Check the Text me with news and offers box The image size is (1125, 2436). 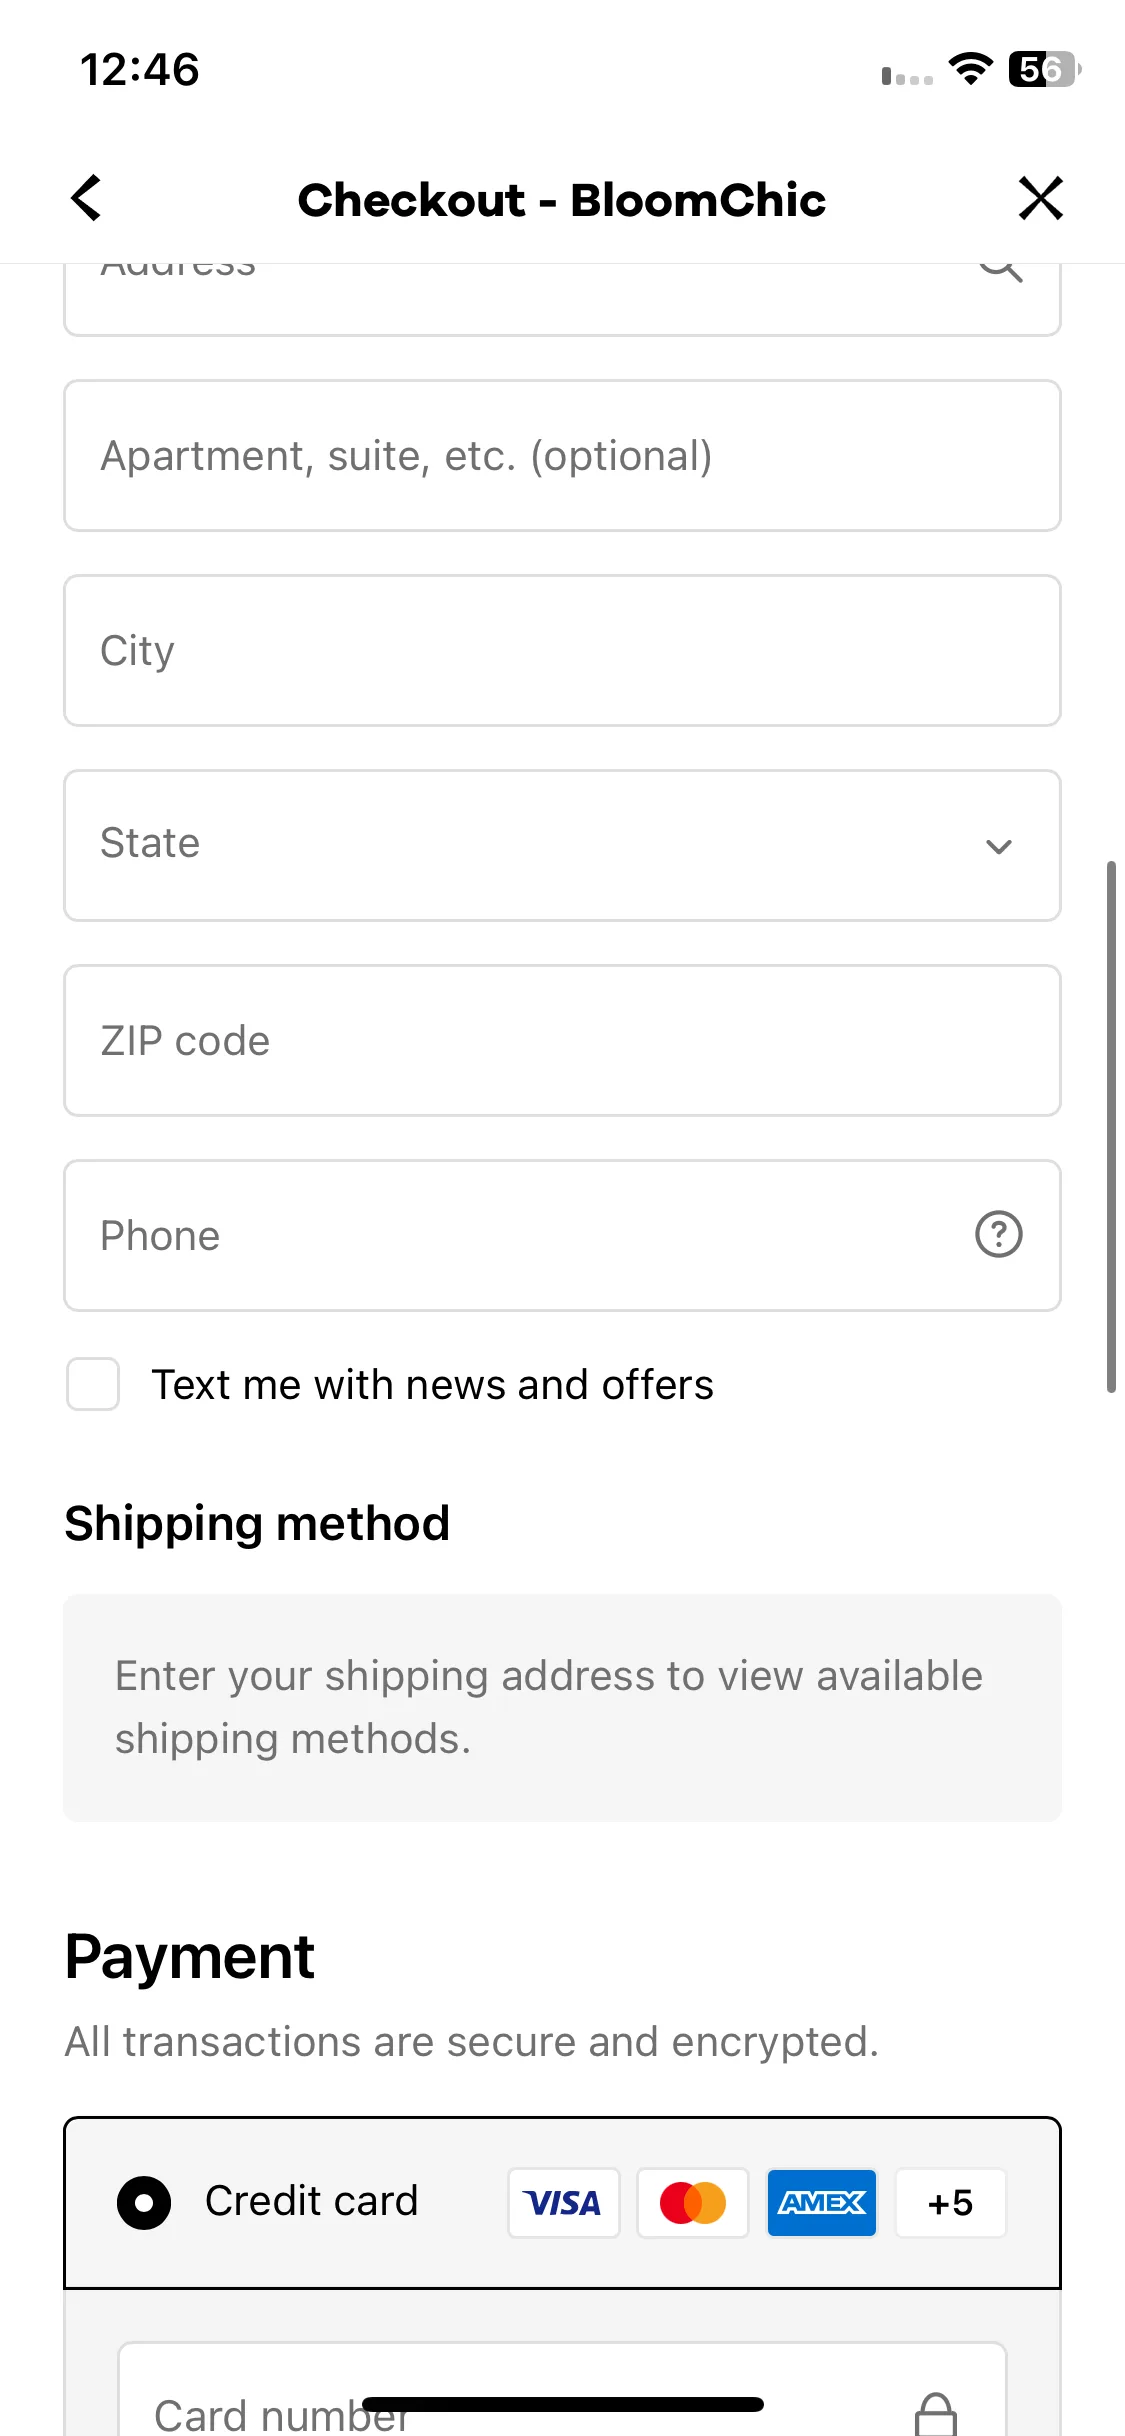point(93,1384)
